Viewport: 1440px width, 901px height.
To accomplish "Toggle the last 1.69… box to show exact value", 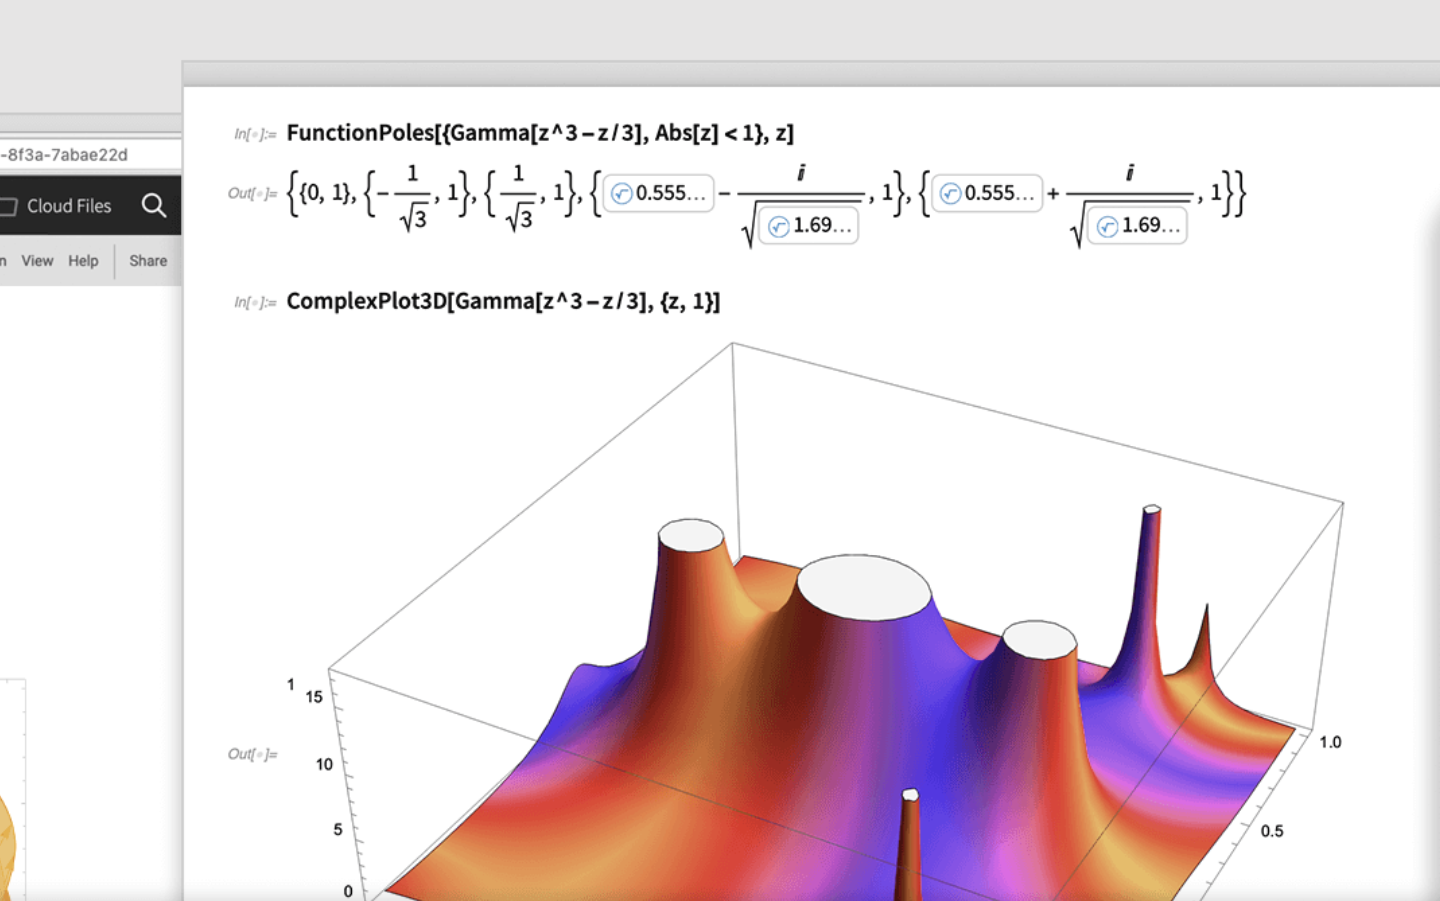I will point(1137,226).
